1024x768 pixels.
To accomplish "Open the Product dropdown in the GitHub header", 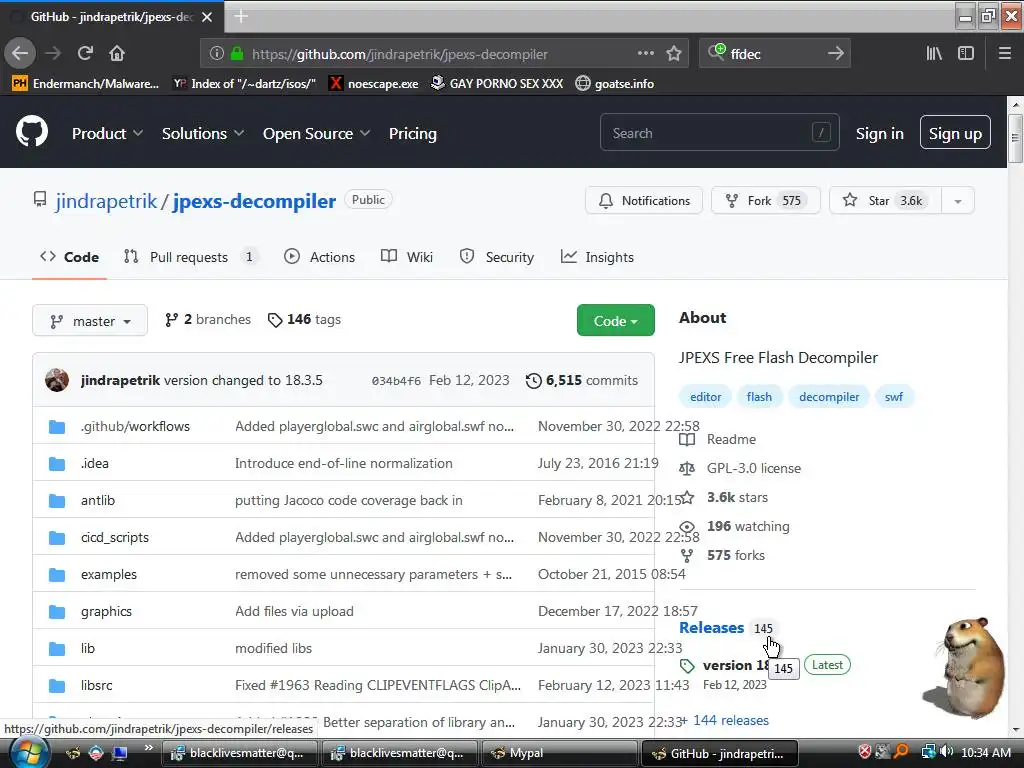I will [107, 133].
